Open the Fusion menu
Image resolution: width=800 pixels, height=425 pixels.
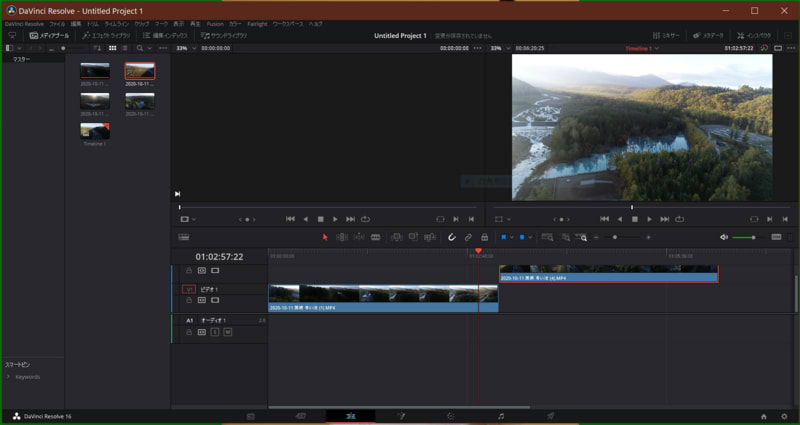click(215, 24)
